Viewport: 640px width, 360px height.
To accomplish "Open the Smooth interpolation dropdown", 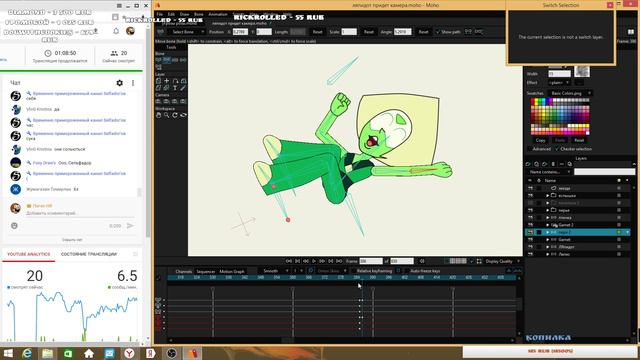I will [x=274, y=271].
